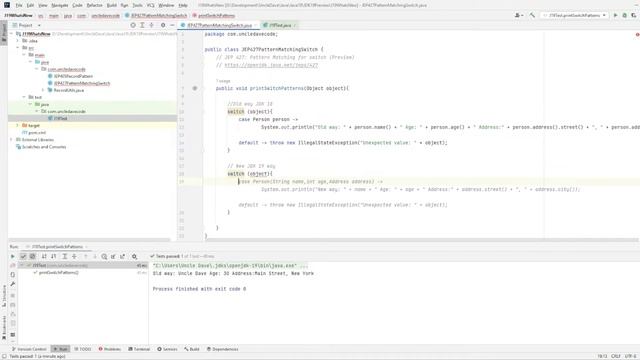Expand the RecordUtils.java node
Image resolution: width=640 pixels, height=360 pixels.
43,90
